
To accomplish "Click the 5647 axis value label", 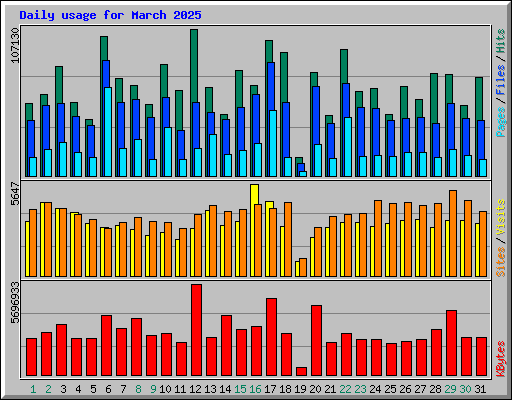I will [15, 194].
